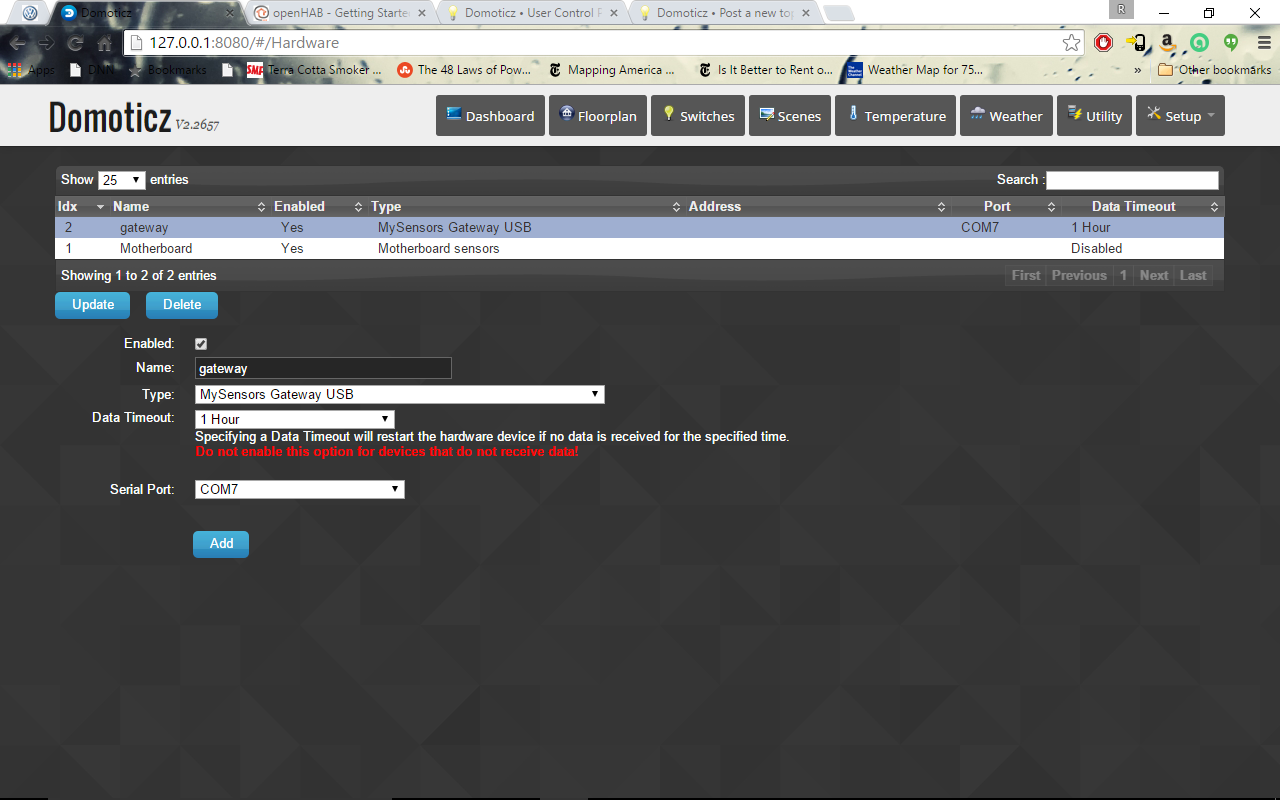Image resolution: width=1280 pixels, height=800 pixels.
Task: Go to First page of table
Action: point(1026,276)
